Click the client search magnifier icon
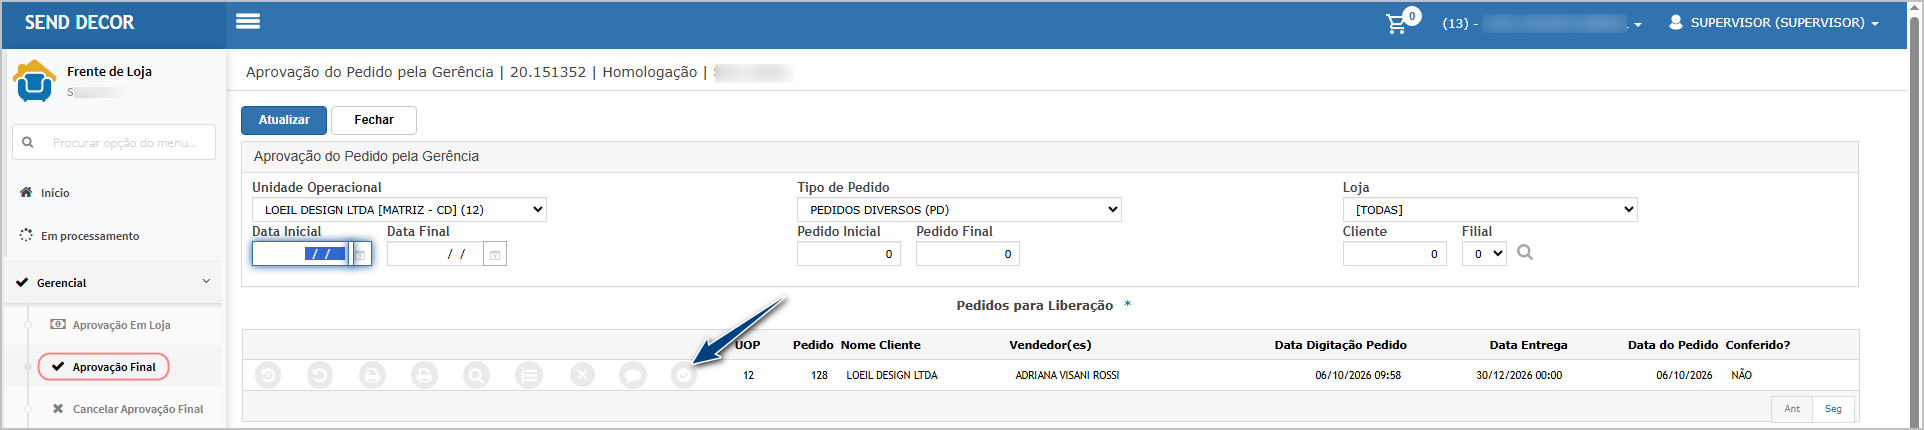The width and height of the screenshot is (1924, 430). tap(1525, 252)
